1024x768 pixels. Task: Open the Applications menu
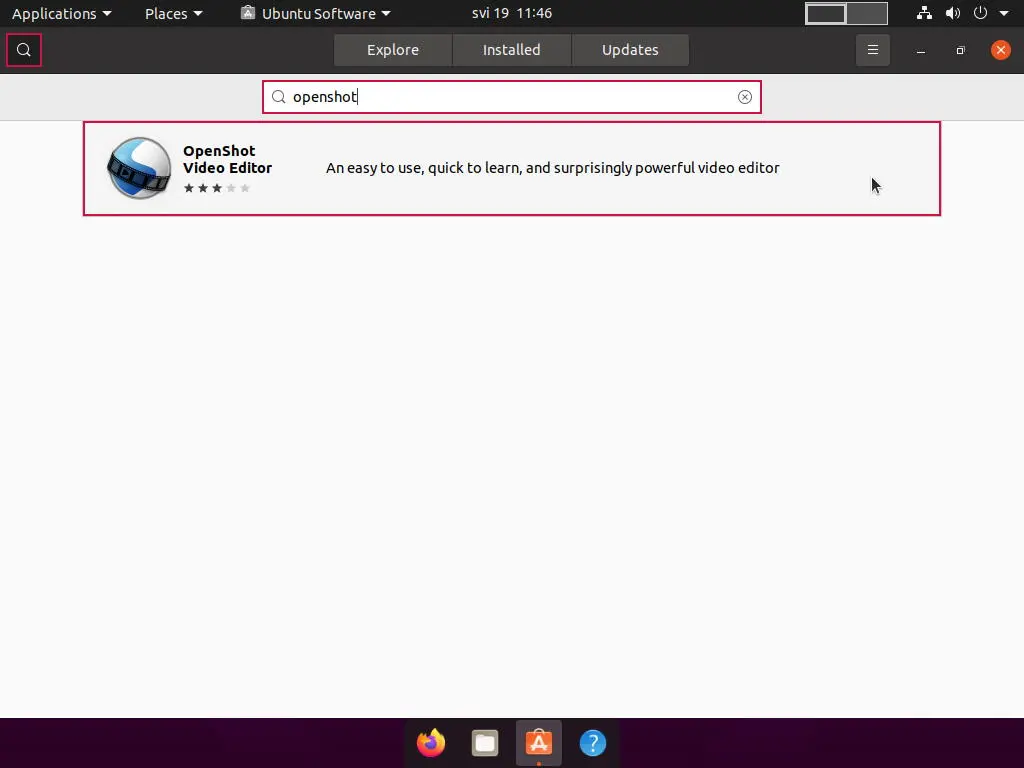click(x=61, y=13)
